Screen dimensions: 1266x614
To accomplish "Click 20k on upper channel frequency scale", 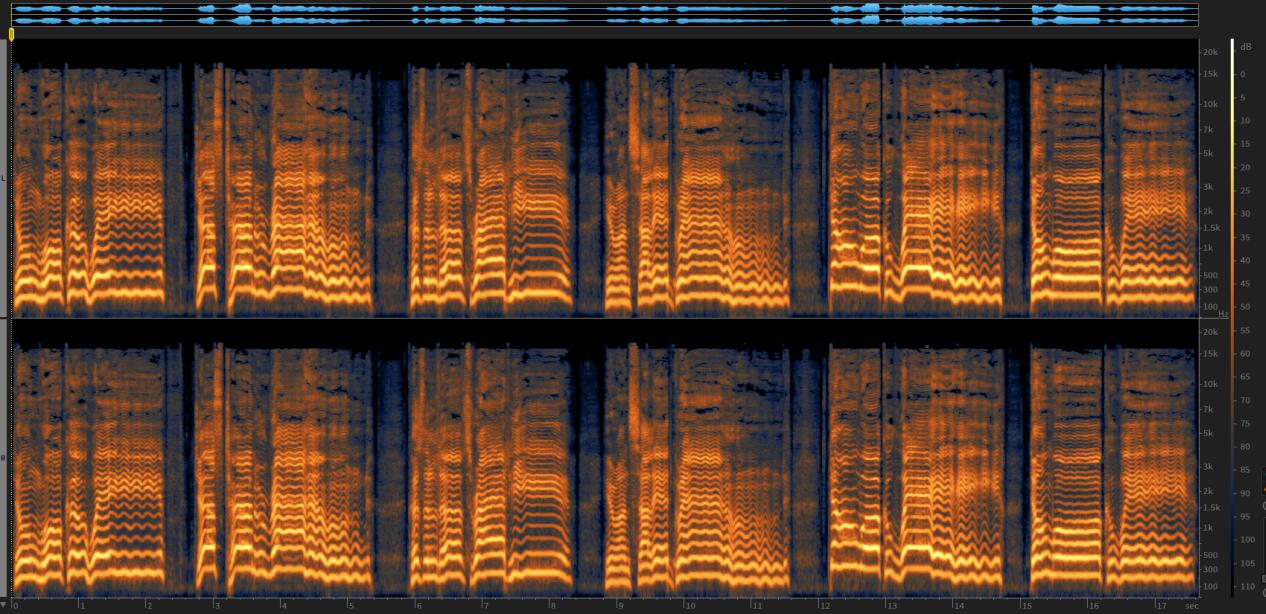I will [1209, 52].
